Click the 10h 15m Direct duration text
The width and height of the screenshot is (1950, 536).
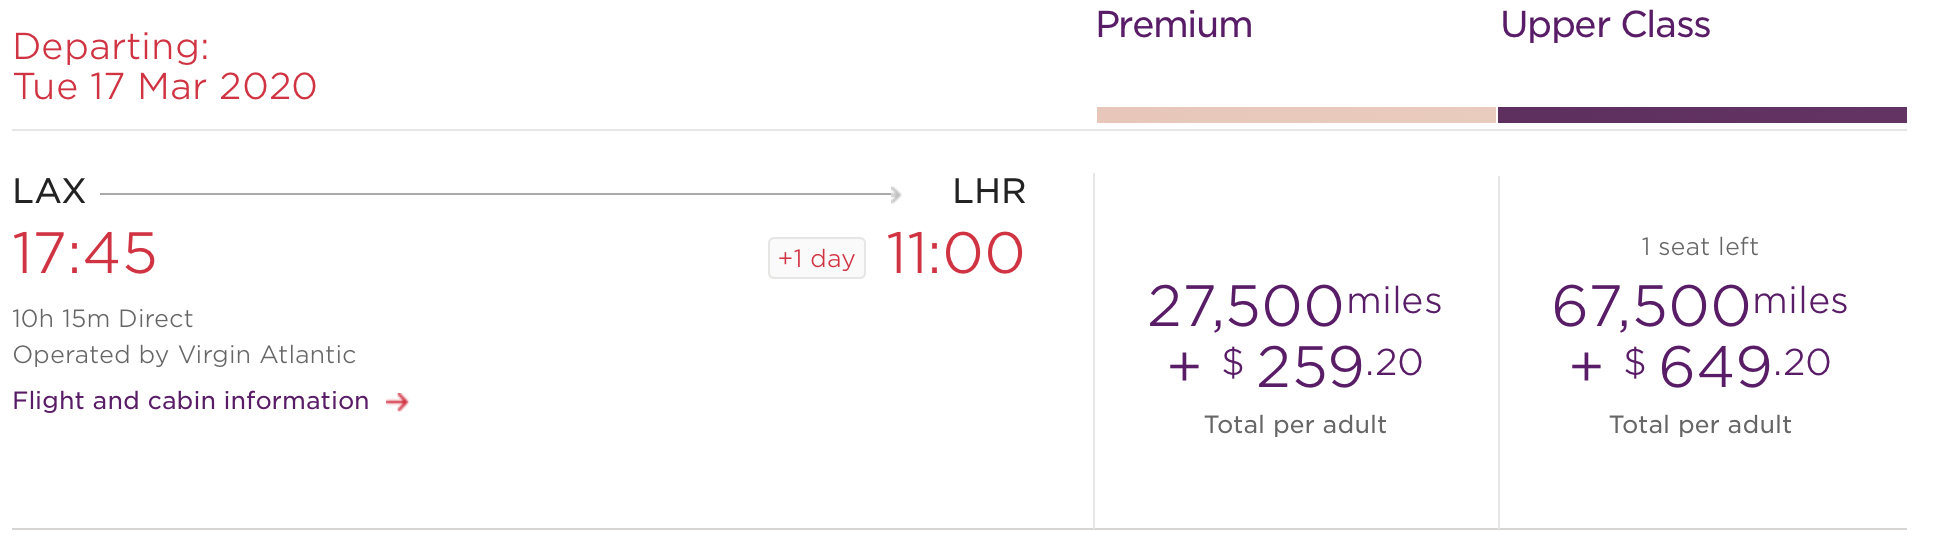102,319
